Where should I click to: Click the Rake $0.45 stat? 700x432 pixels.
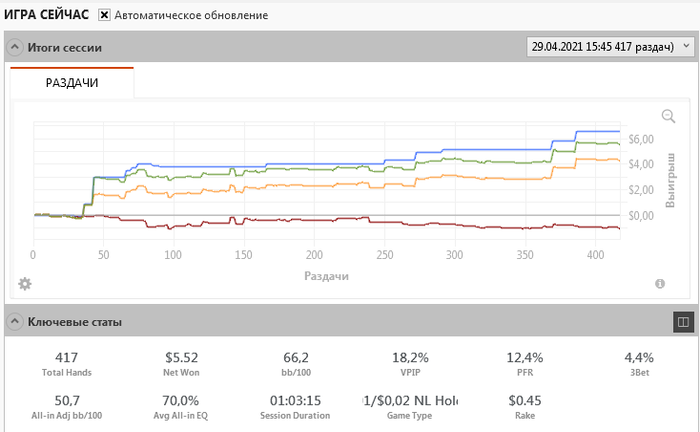click(x=524, y=408)
